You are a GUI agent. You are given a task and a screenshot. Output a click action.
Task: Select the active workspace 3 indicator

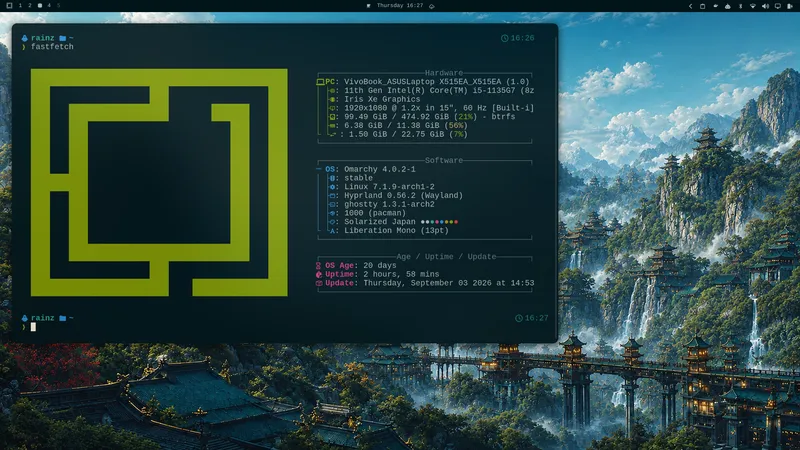[x=39, y=6]
